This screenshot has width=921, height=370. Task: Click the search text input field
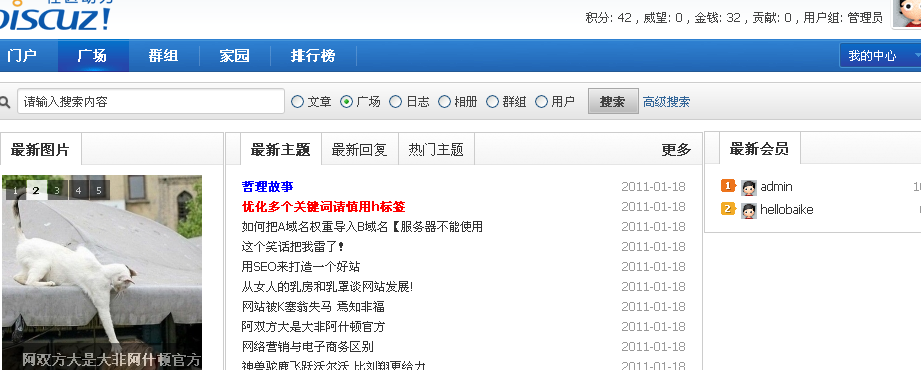pos(151,102)
